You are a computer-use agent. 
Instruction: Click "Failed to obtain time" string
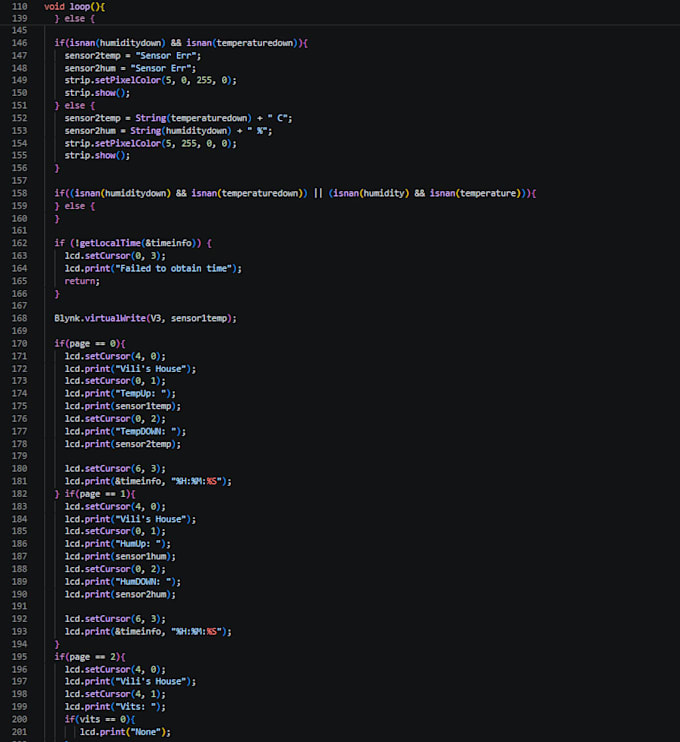pos(174,268)
